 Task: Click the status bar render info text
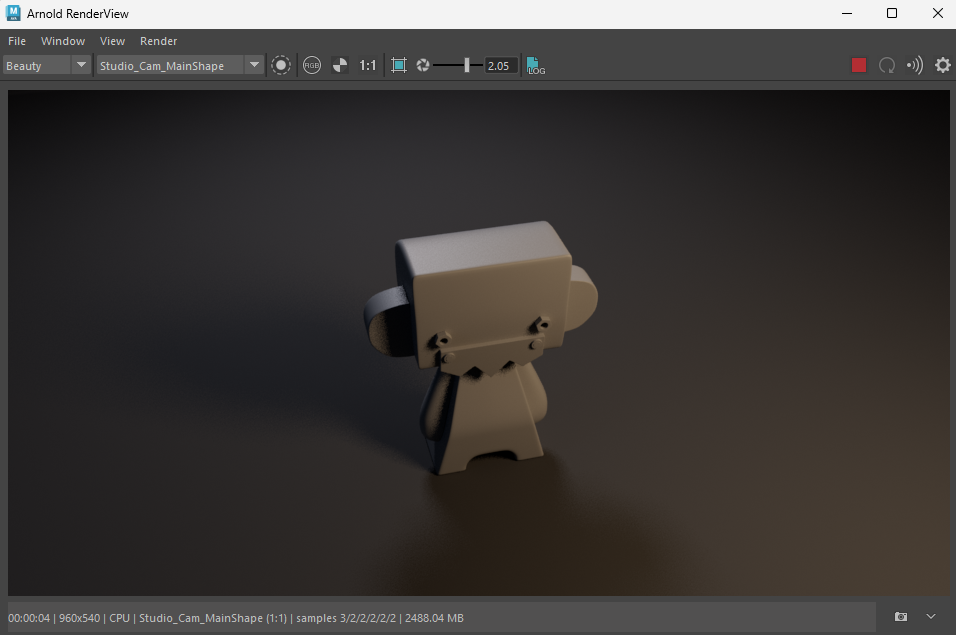click(x=236, y=618)
